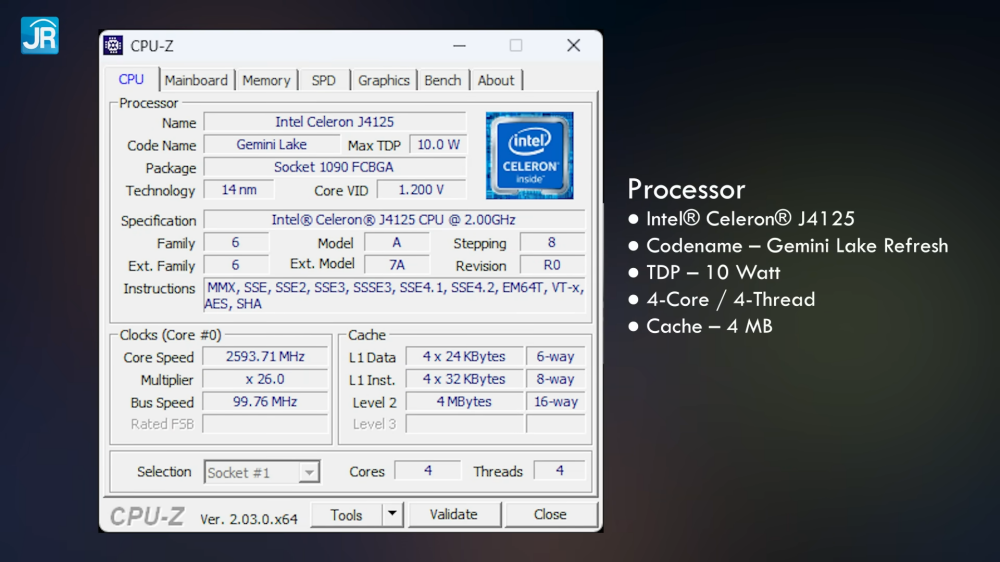Open the Memory tab
This screenshot has width=1000, height=562.
click(266, 80)
